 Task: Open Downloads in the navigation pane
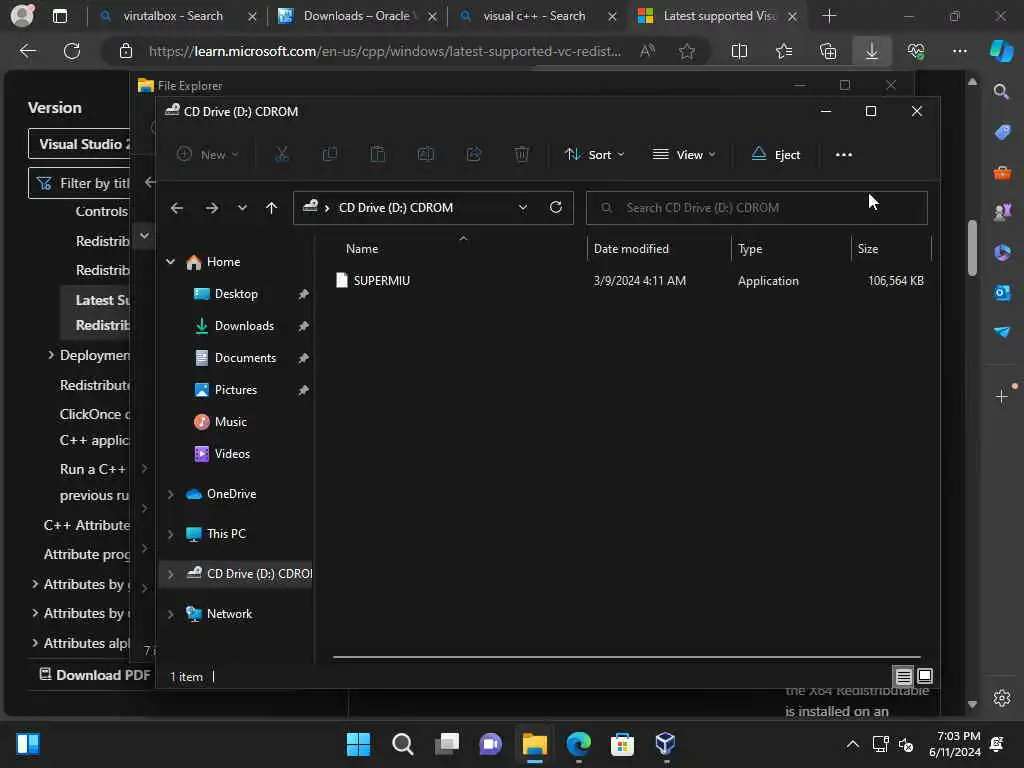coord(244,326)
